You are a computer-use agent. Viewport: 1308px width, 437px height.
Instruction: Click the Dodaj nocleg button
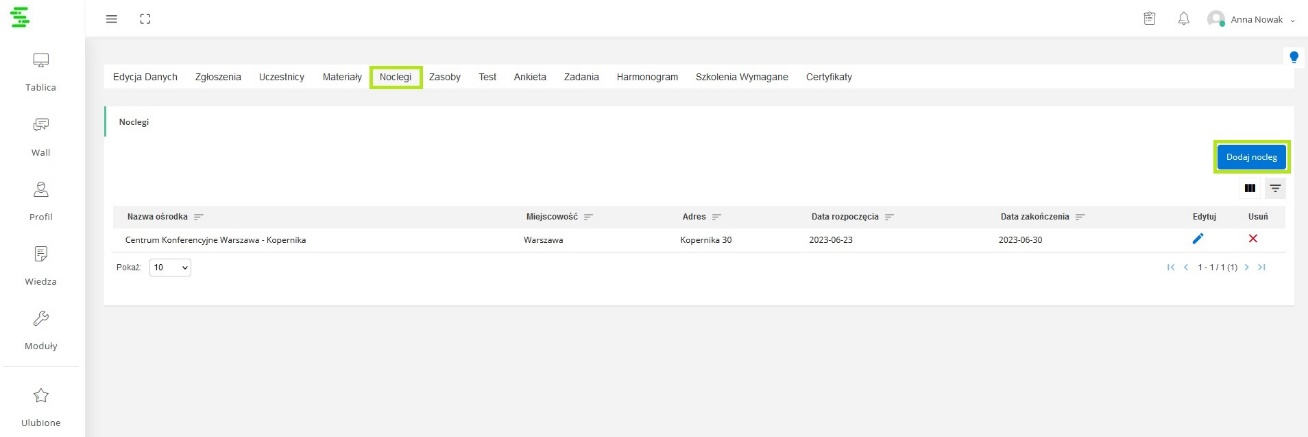(1251, 158)
